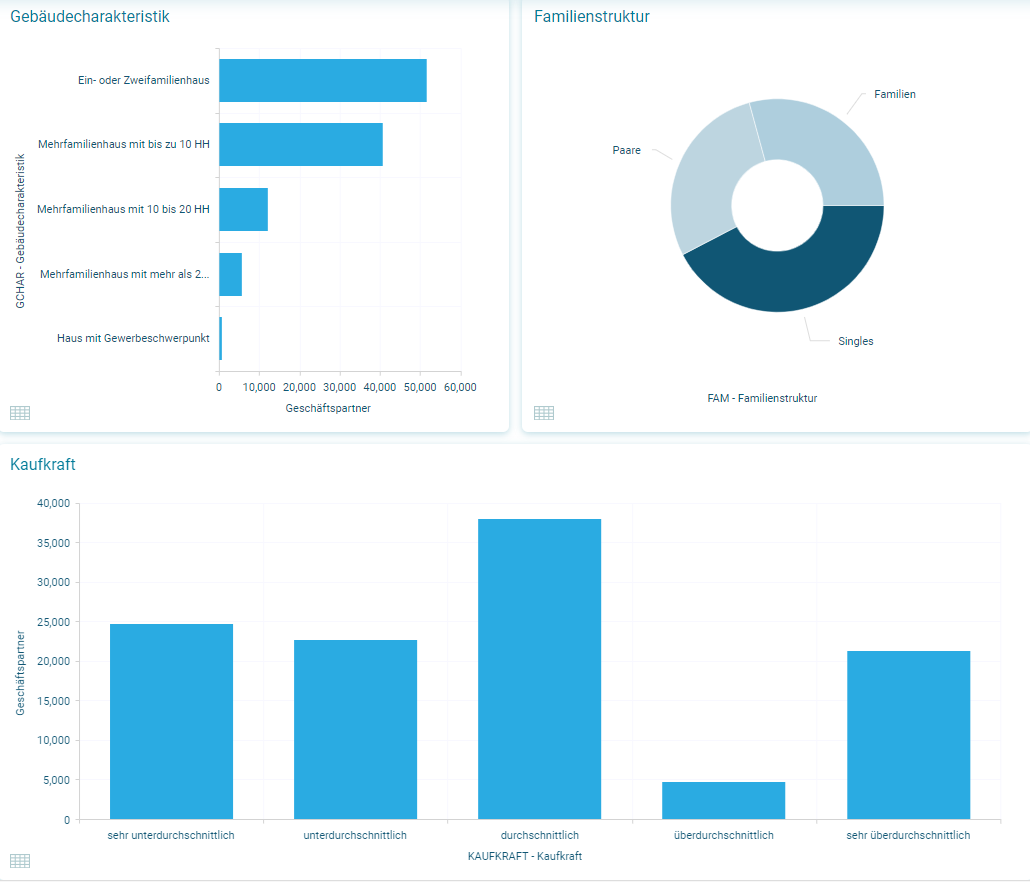
Task: Click the sehr unterdurchschnittlich axis label
Action: pyautogui.click(x=171, y=835)
